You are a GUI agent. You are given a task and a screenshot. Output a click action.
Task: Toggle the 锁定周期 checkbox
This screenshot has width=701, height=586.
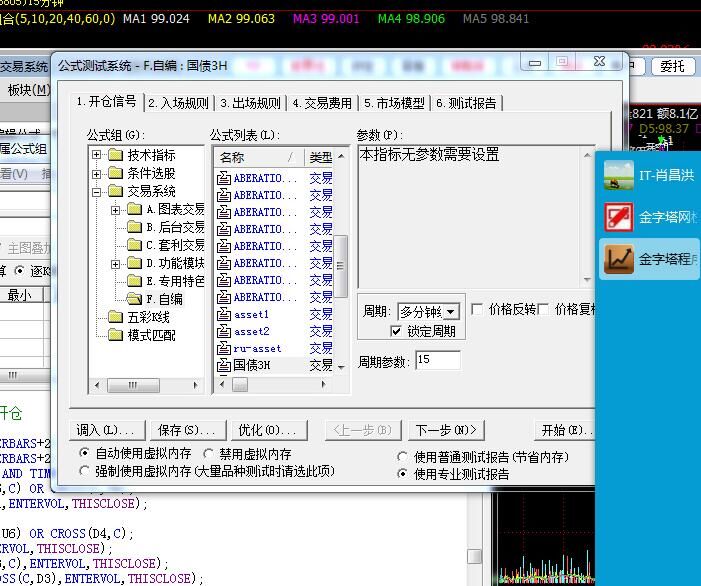coord(397,332)
